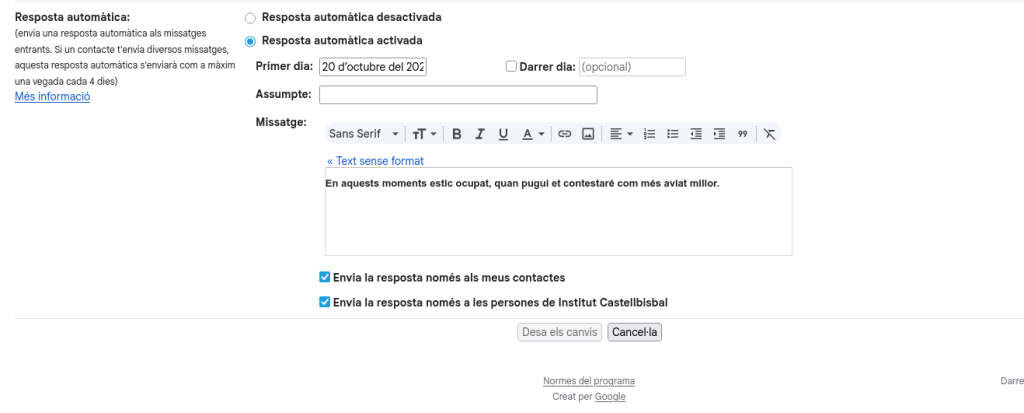Select 'Resposta automàtica desactivada' radio button
The height and width of the screenshot is (413, 1024).
tap(250, 18)
